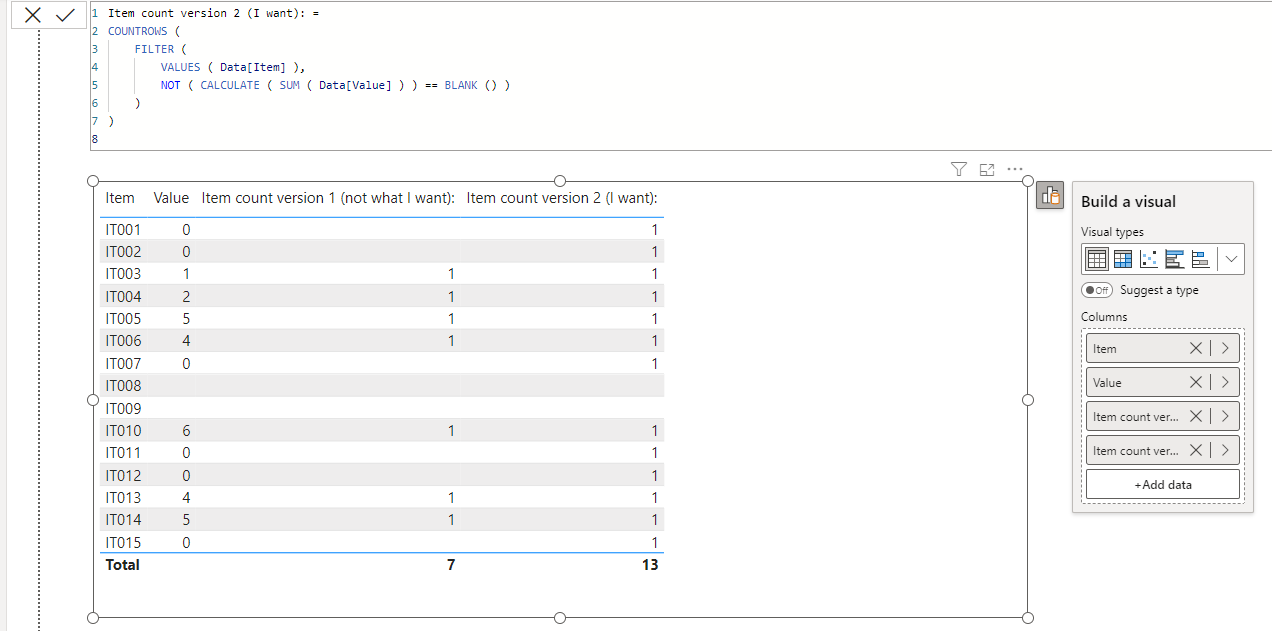Open the visual's more options ellipsis
The width and height of the screenshot is (1272, 631).
(x=1015, y=169)
